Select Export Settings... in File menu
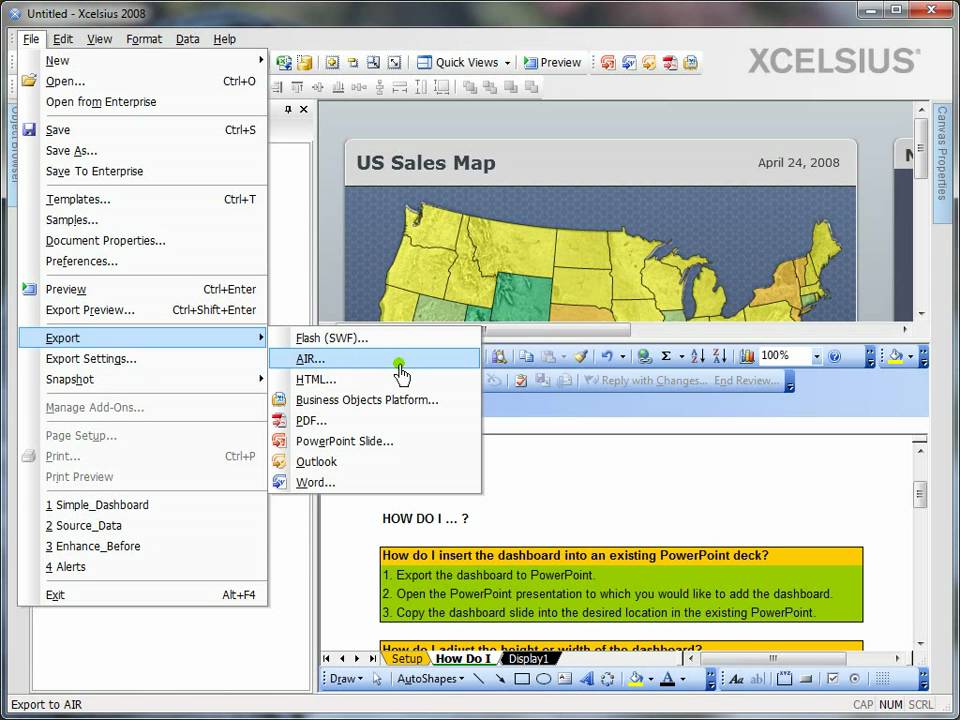The height and width of the screenshot is (720, 960). click(143, 359)
